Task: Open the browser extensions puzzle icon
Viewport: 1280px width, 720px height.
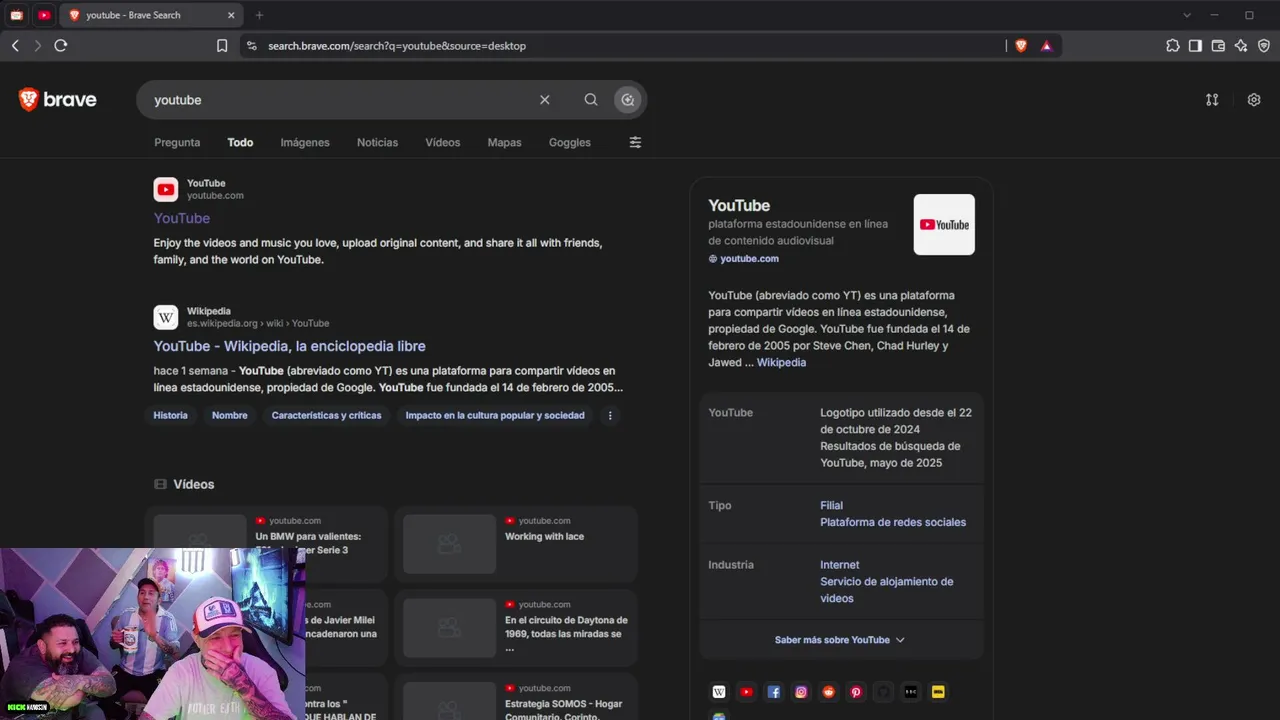Action: (x=1173, y=45)
